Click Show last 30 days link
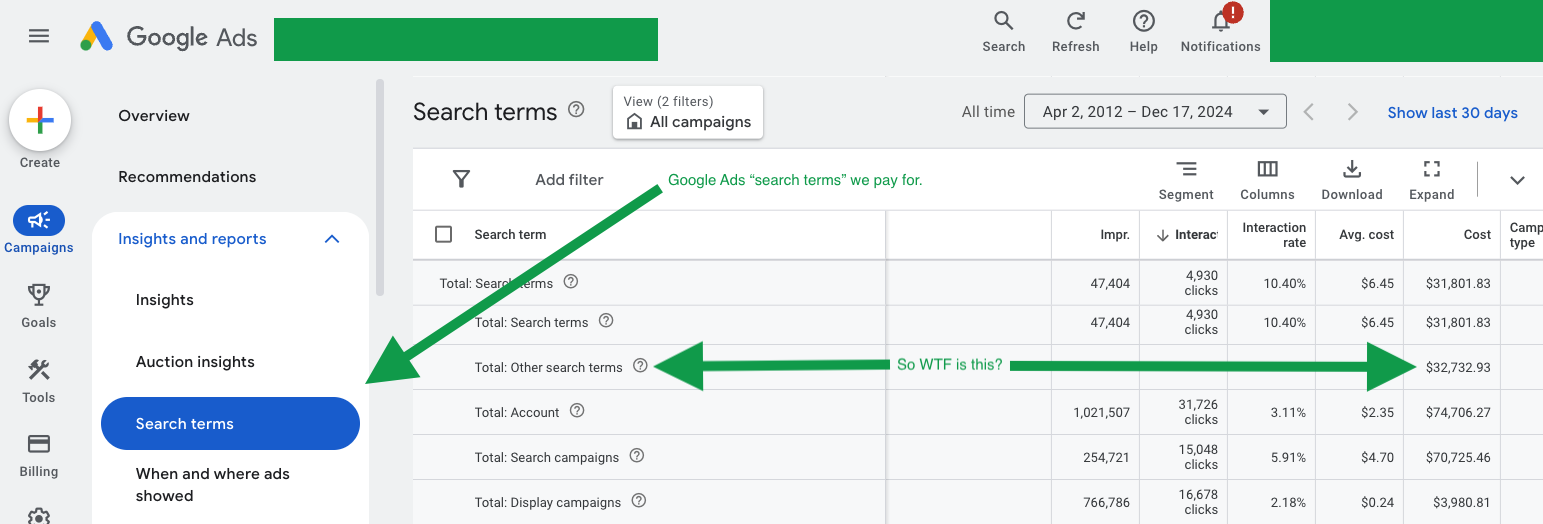The image size is (1543, 524). [1452, 113]
